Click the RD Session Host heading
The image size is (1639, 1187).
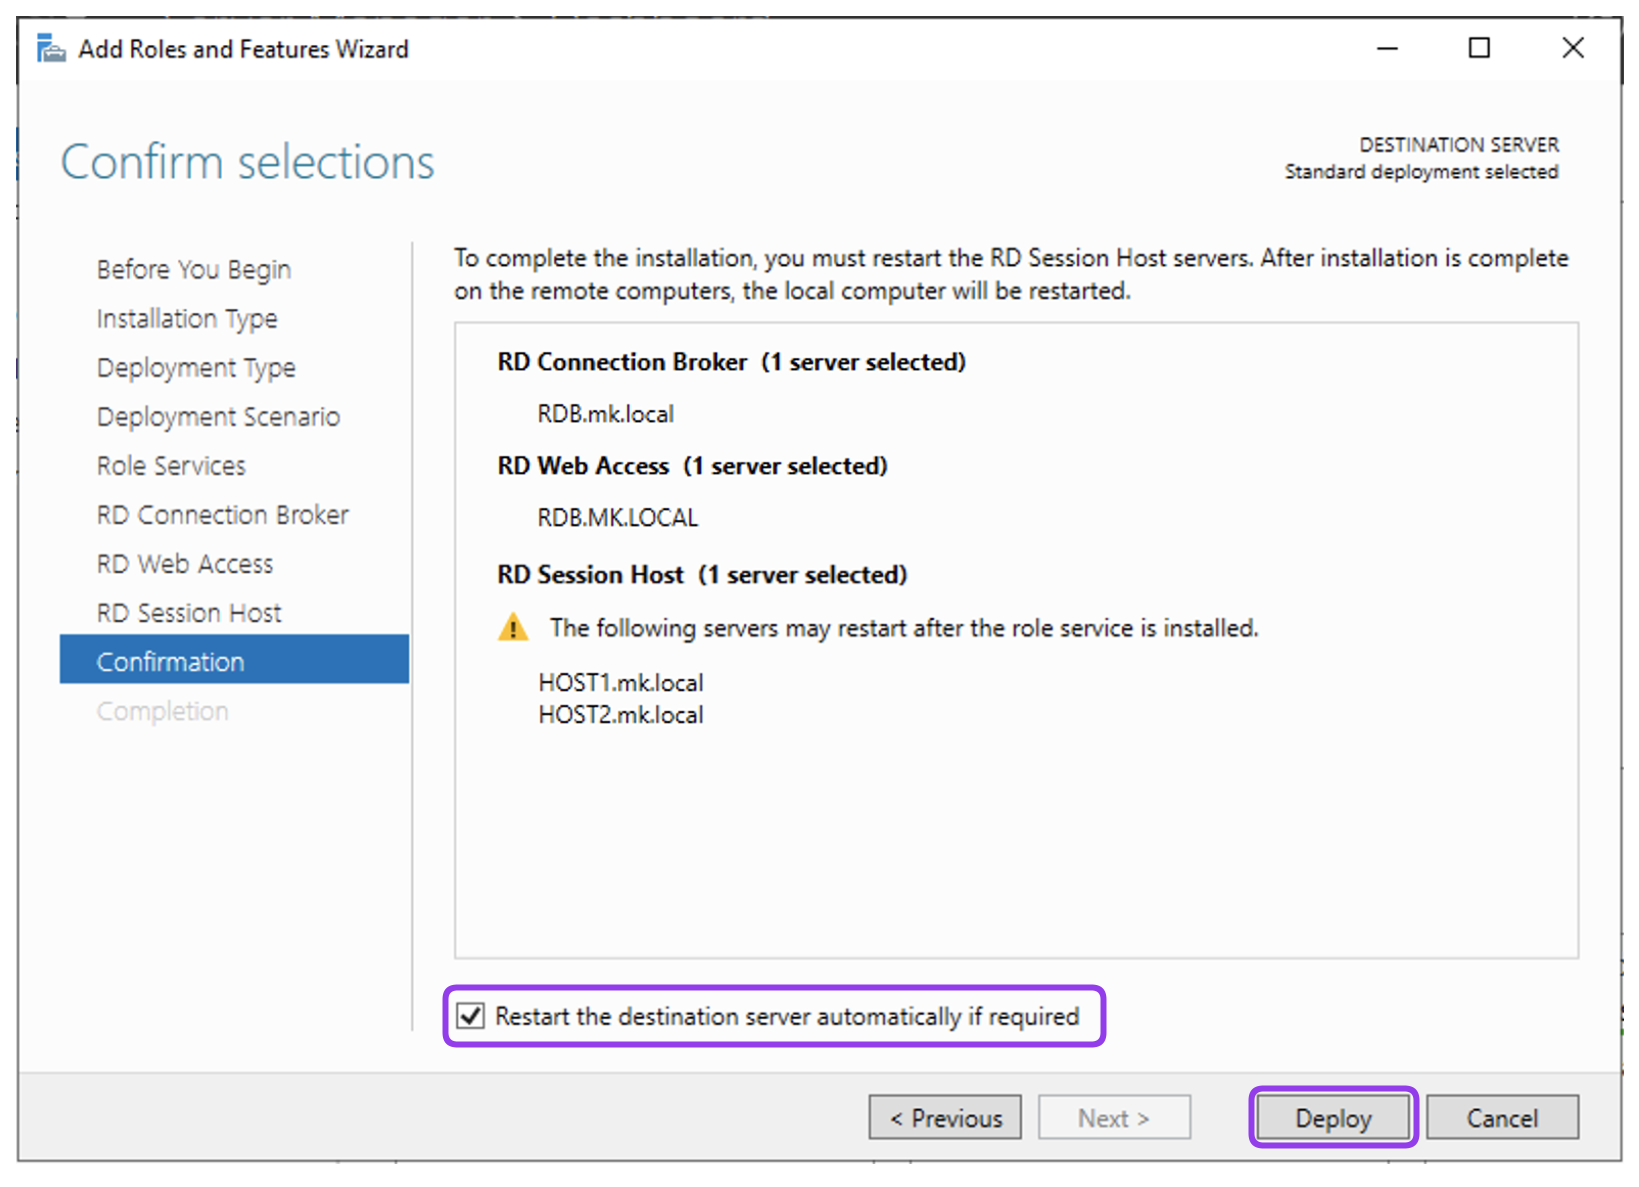pos(702,575)
